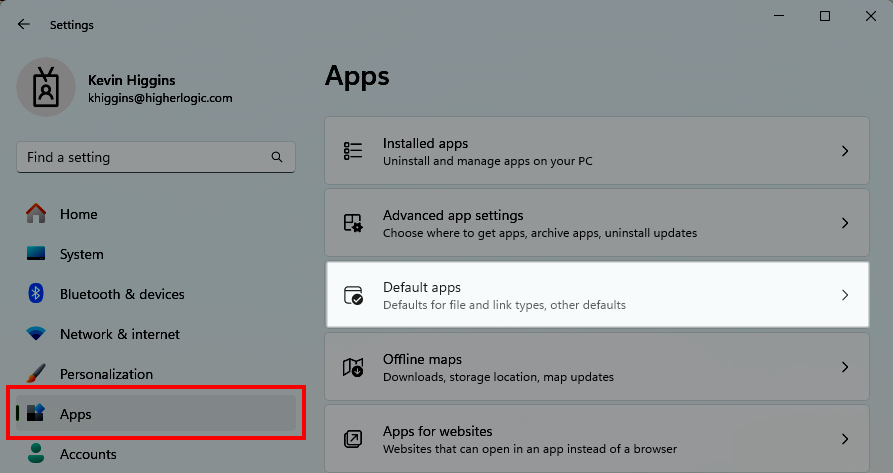The width and height of the screenshot is (893, 473).
Task: Click the Accounts person icon
Action: pos(37,454)
